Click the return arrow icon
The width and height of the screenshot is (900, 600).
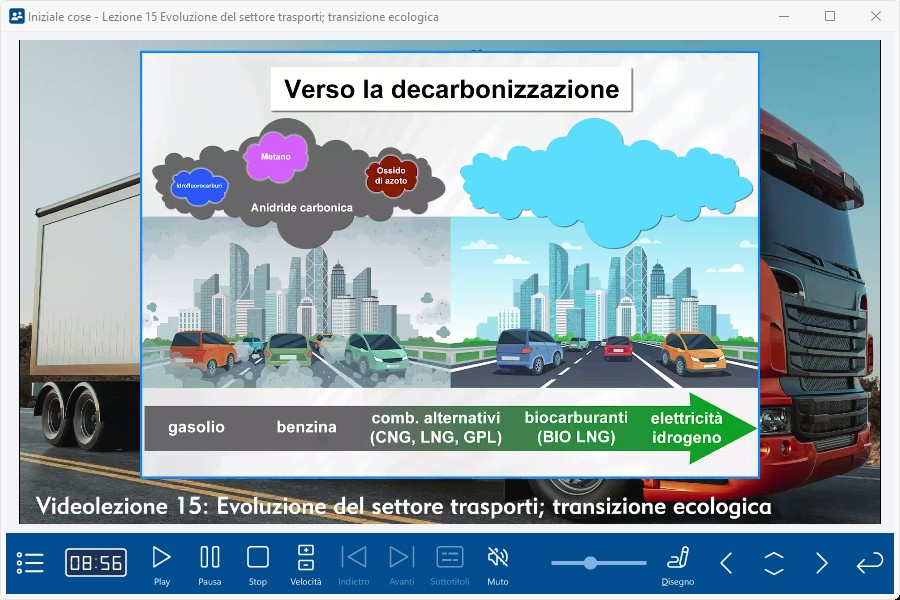pyautogui.click(x=870, y=563)
